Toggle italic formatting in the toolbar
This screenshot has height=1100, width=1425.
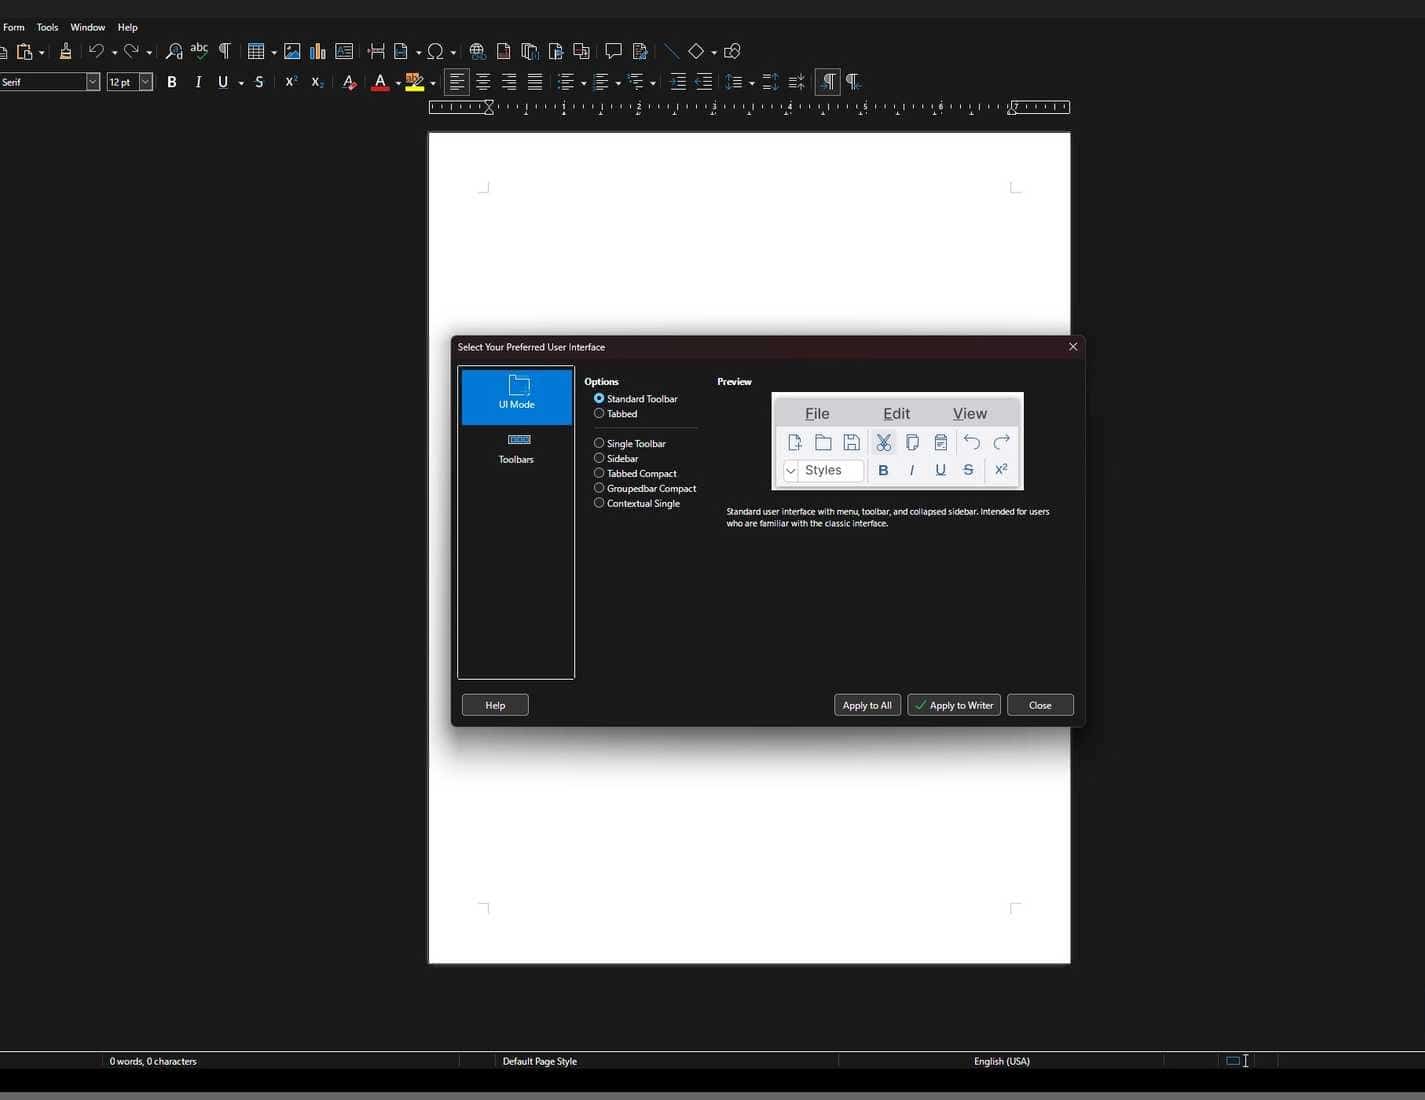click(x=198, y=82)
